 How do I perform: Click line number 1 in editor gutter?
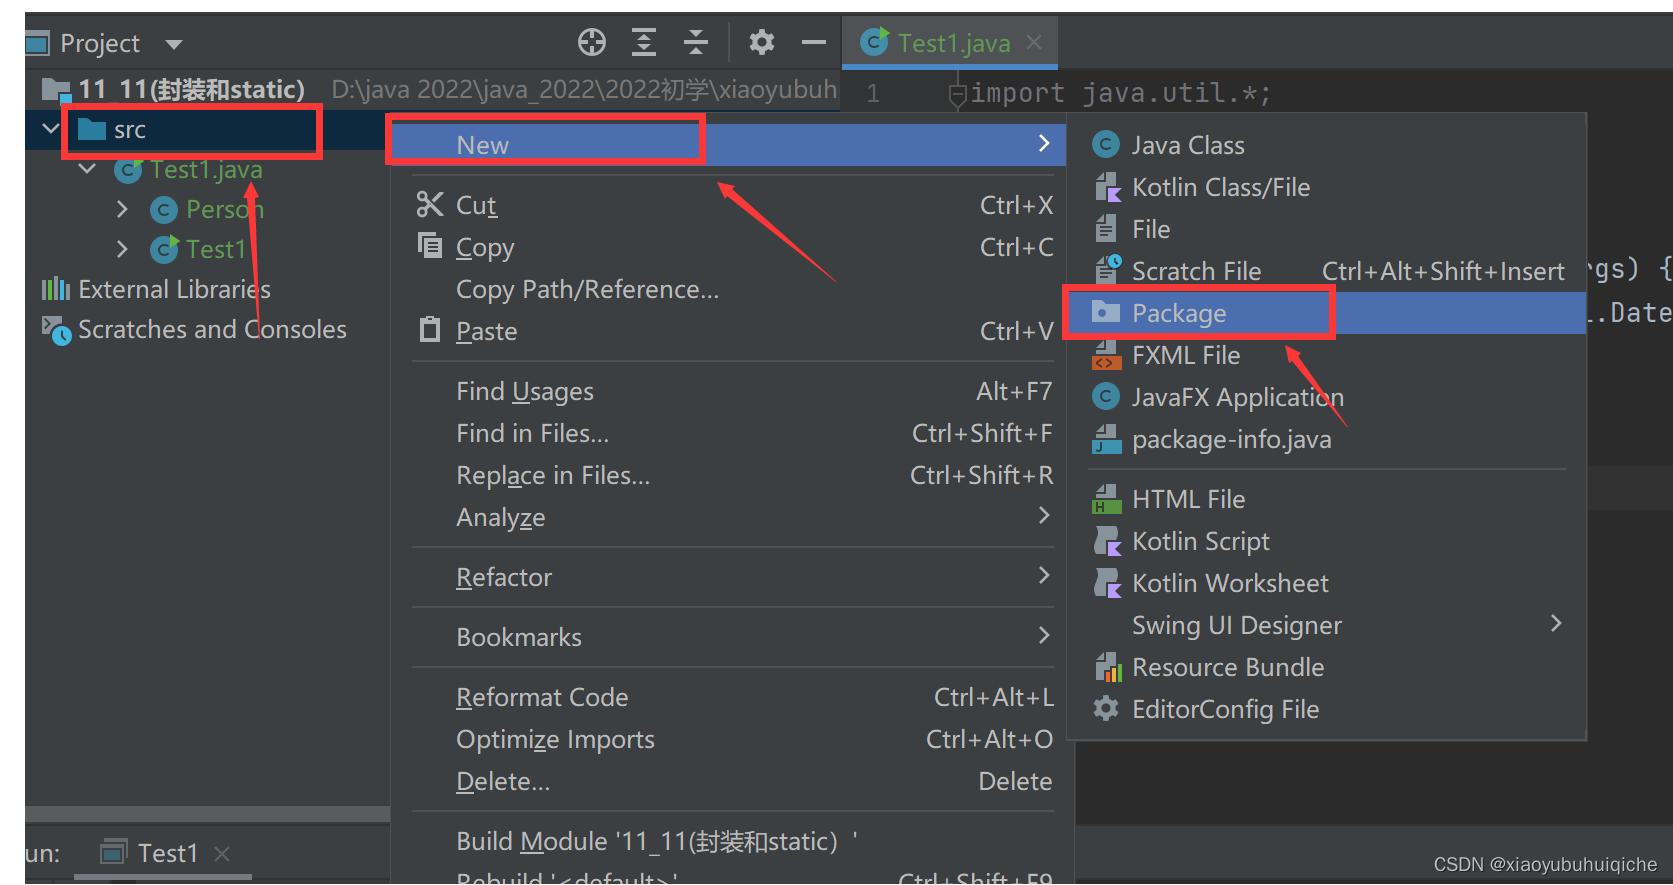pyautogui.click(x=873, y=94)
